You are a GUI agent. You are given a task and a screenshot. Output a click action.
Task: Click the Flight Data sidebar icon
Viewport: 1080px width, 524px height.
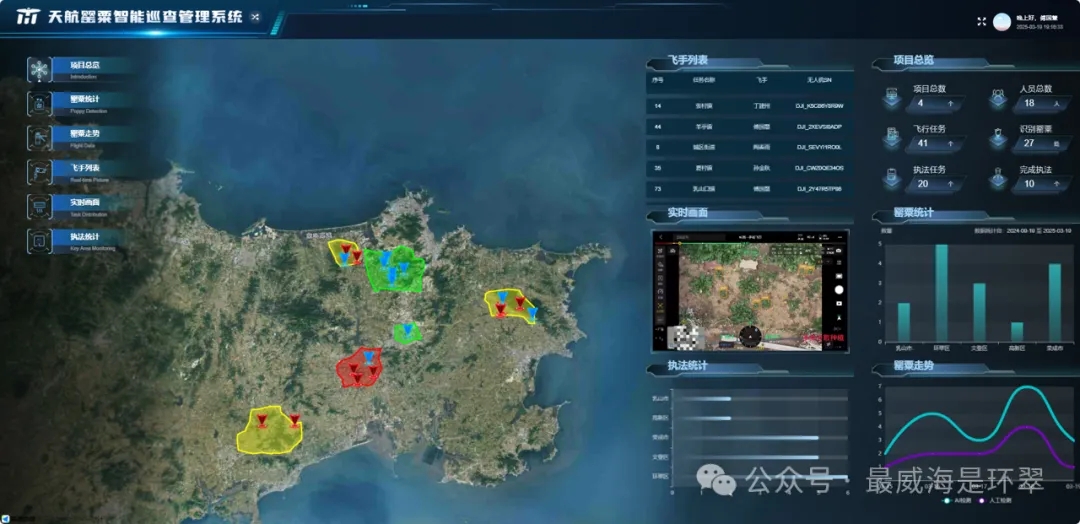pyautogui.click(x=39, y=138)
